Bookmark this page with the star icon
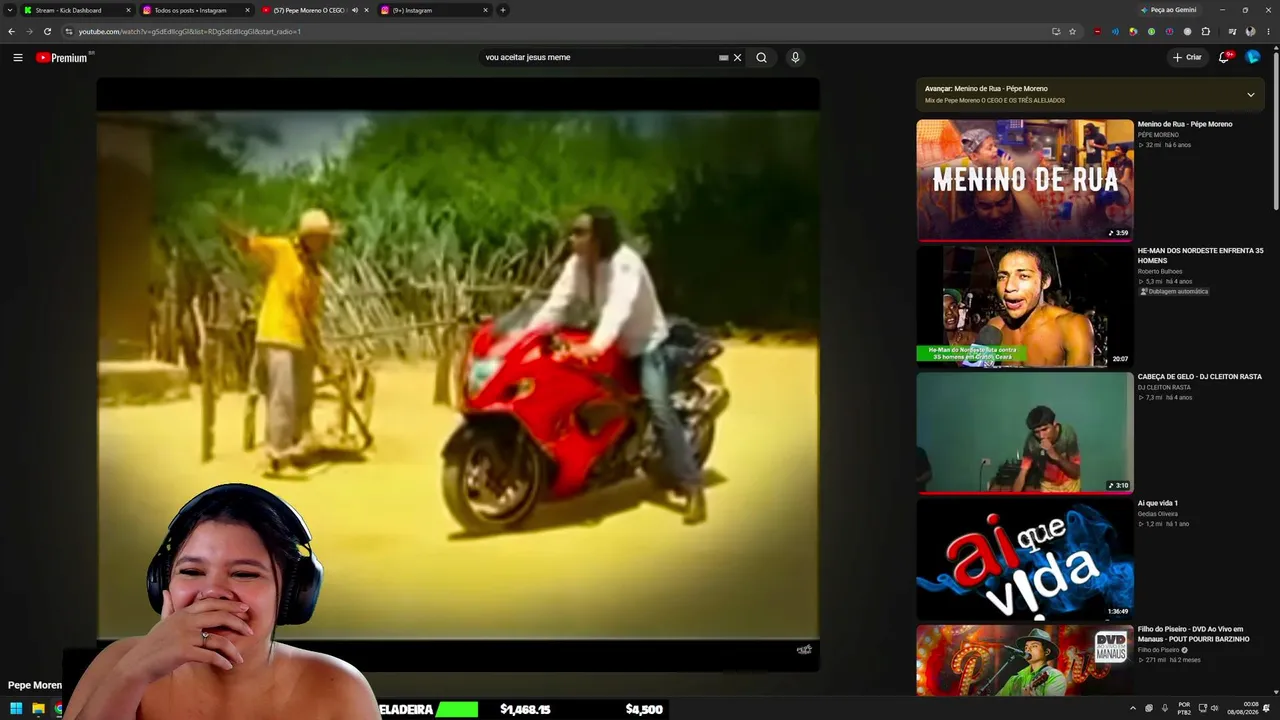This screenshot has width=1280, height=720. point(1072,31)
